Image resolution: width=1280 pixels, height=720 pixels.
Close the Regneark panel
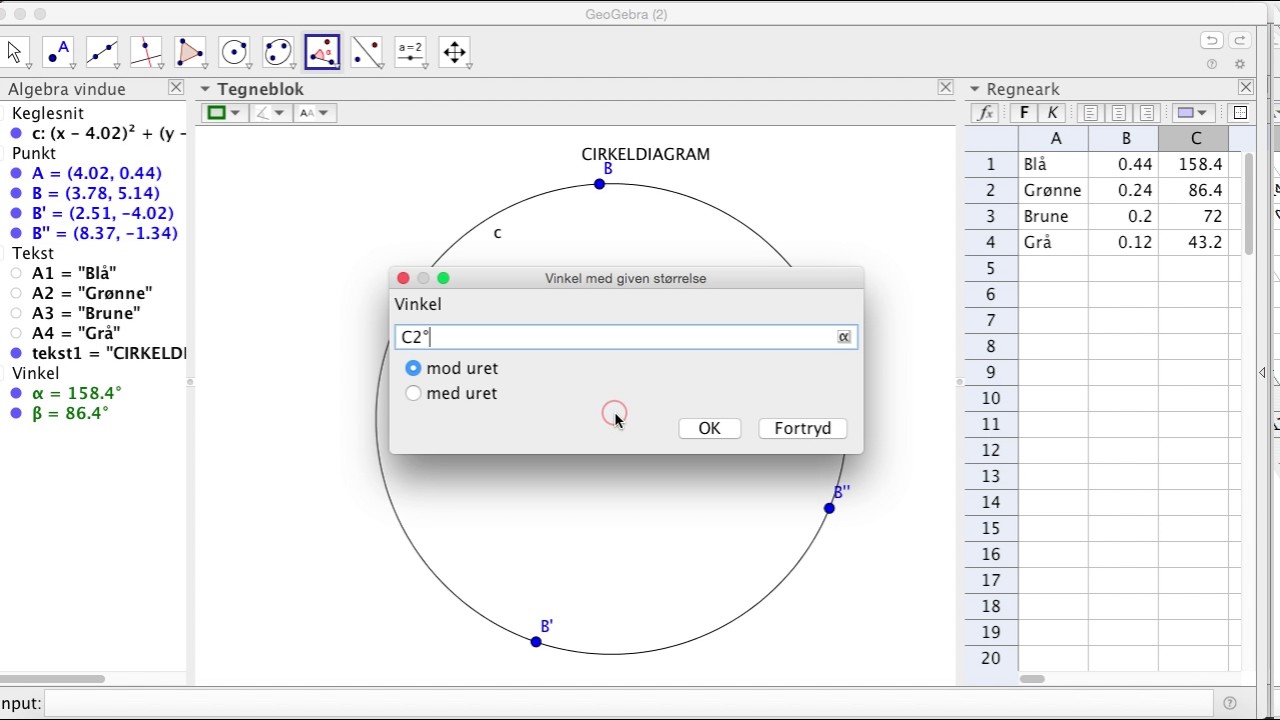pos(1246,88)
